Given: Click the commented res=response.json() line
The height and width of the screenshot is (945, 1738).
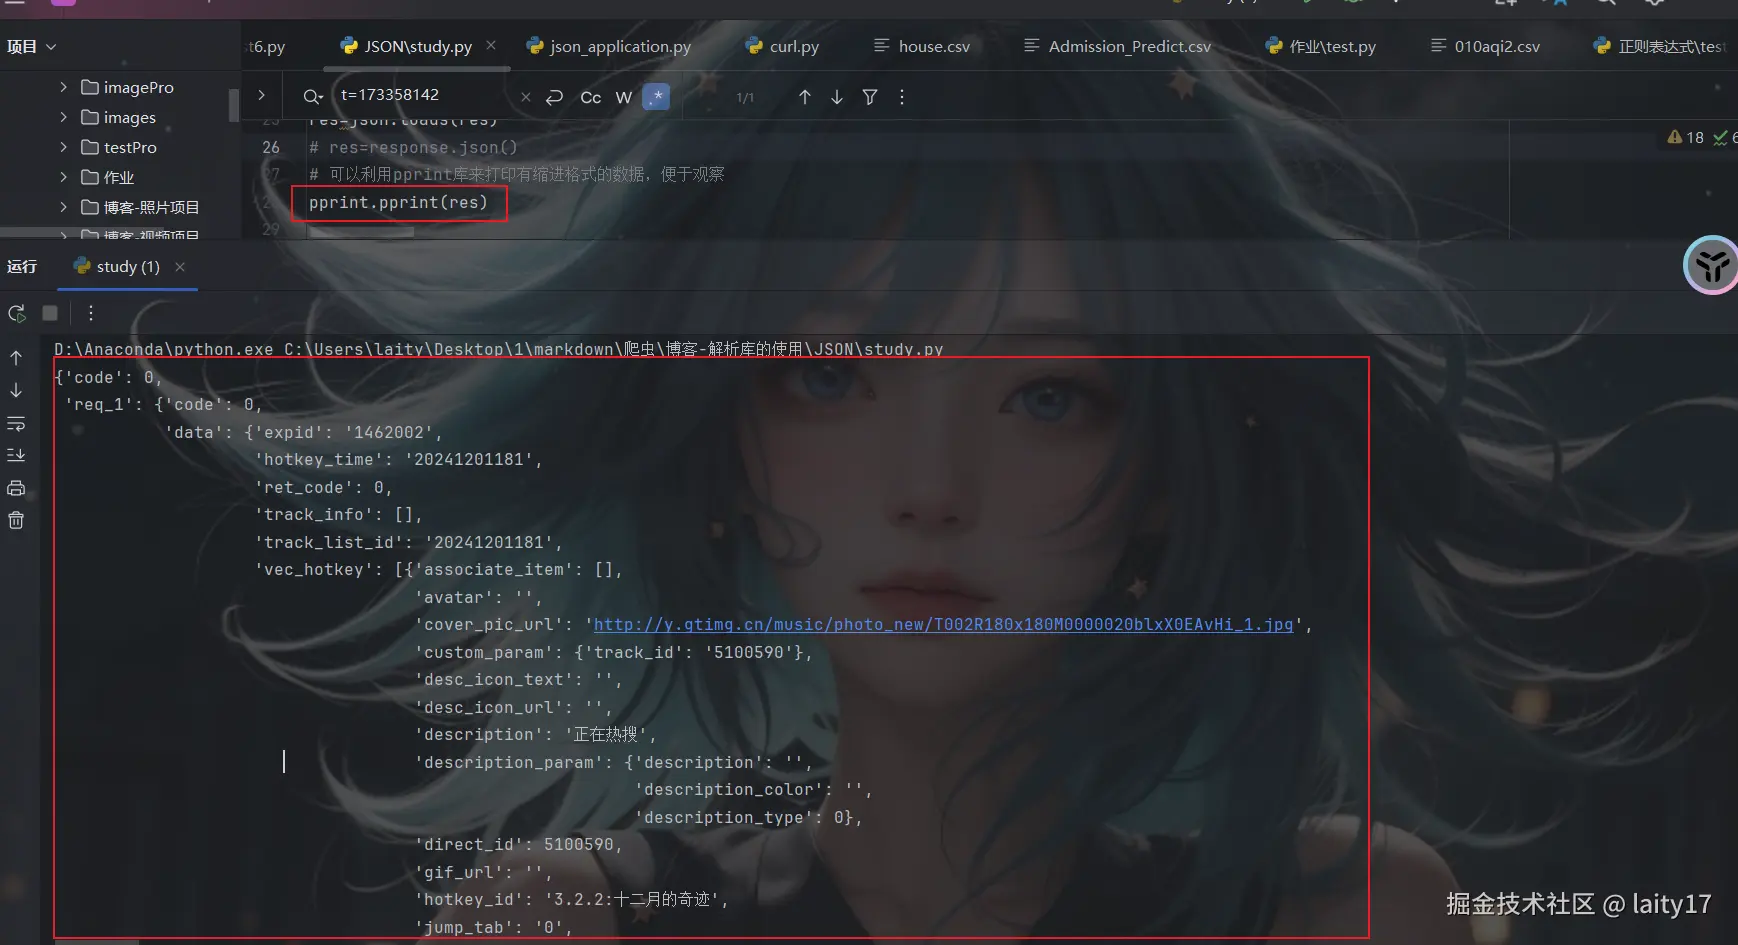Looking at the screenshot, I should pyautogui.click(x=413, y=147).
